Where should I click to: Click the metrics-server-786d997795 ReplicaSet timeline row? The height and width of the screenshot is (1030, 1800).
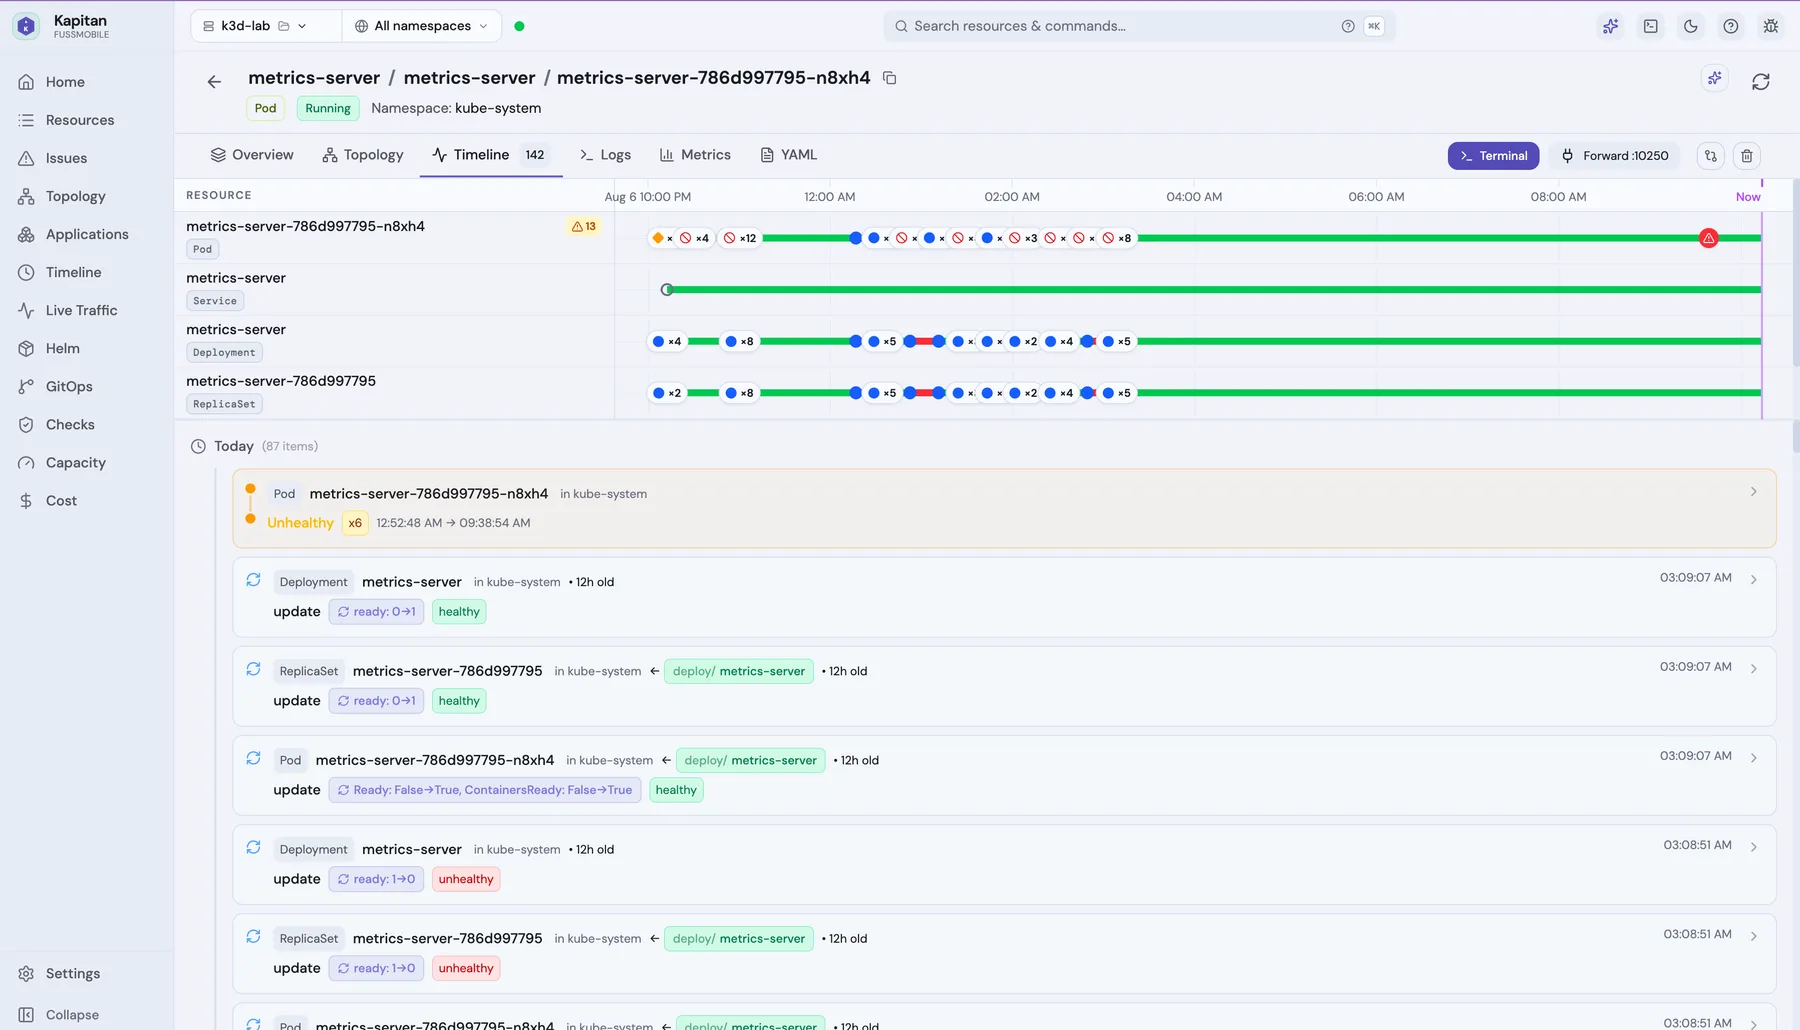[968, 393]
